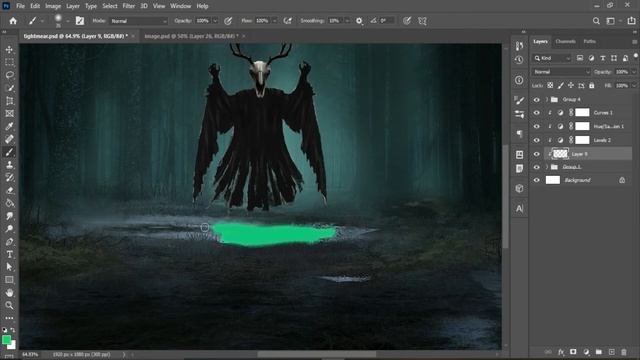This screenshot has width=640, height=360.
Task: Toggle pressure for opacity button
Action: (228, 21)
